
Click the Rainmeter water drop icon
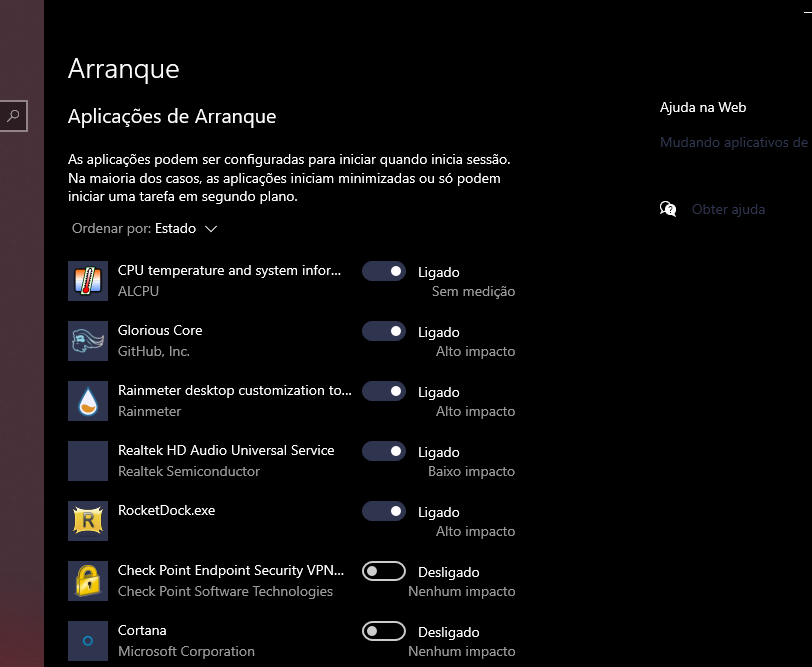pos(87,401)
